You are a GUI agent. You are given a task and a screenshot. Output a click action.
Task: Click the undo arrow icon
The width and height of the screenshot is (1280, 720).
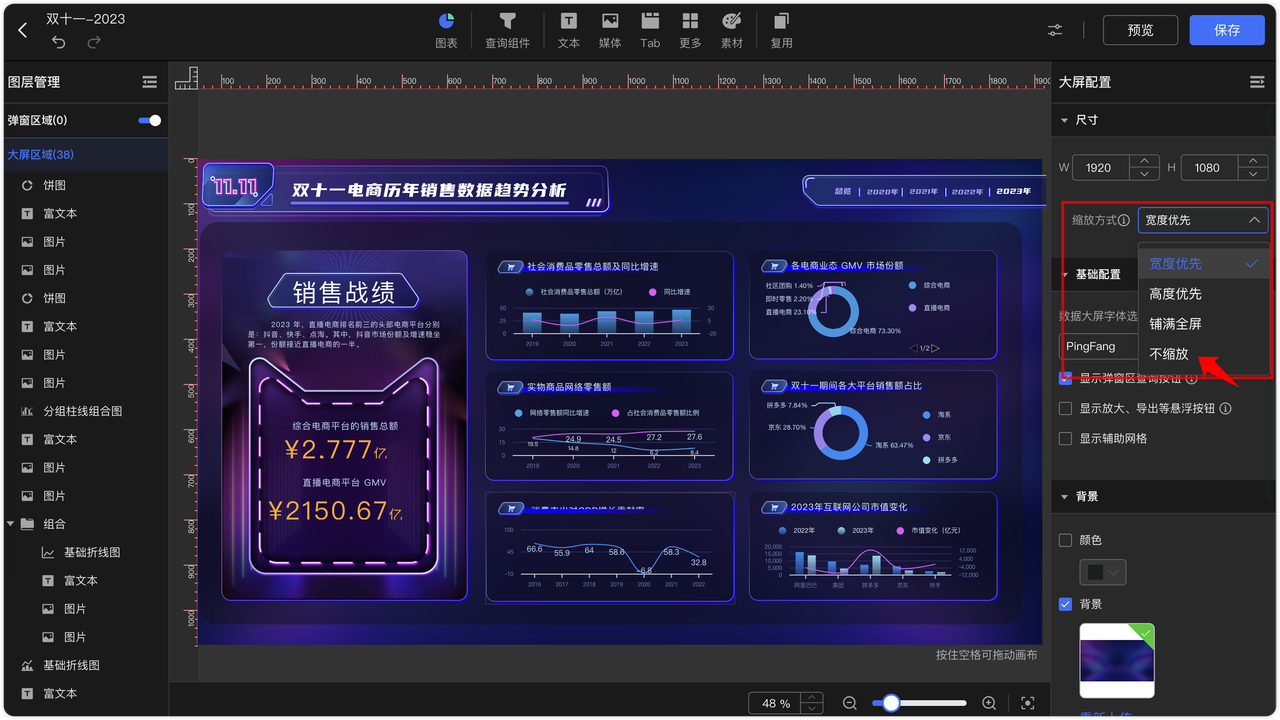coord(58,42)
